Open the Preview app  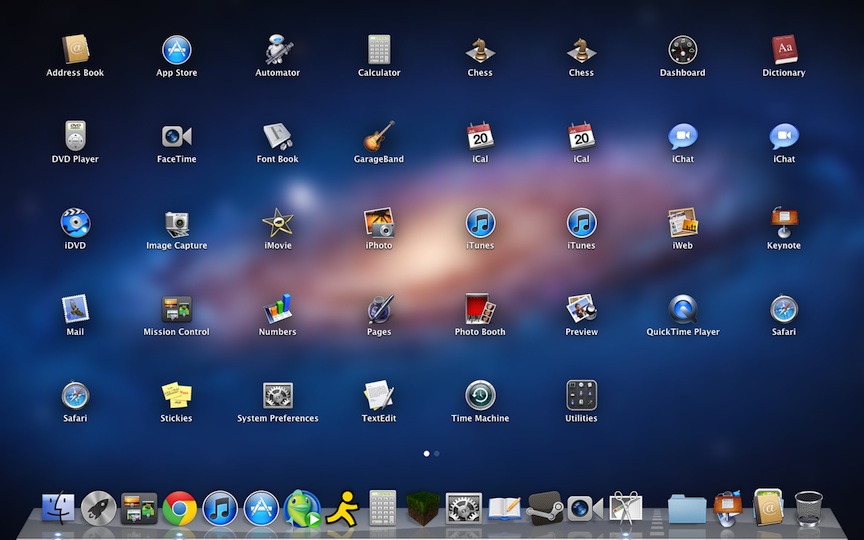pos(581,309)
